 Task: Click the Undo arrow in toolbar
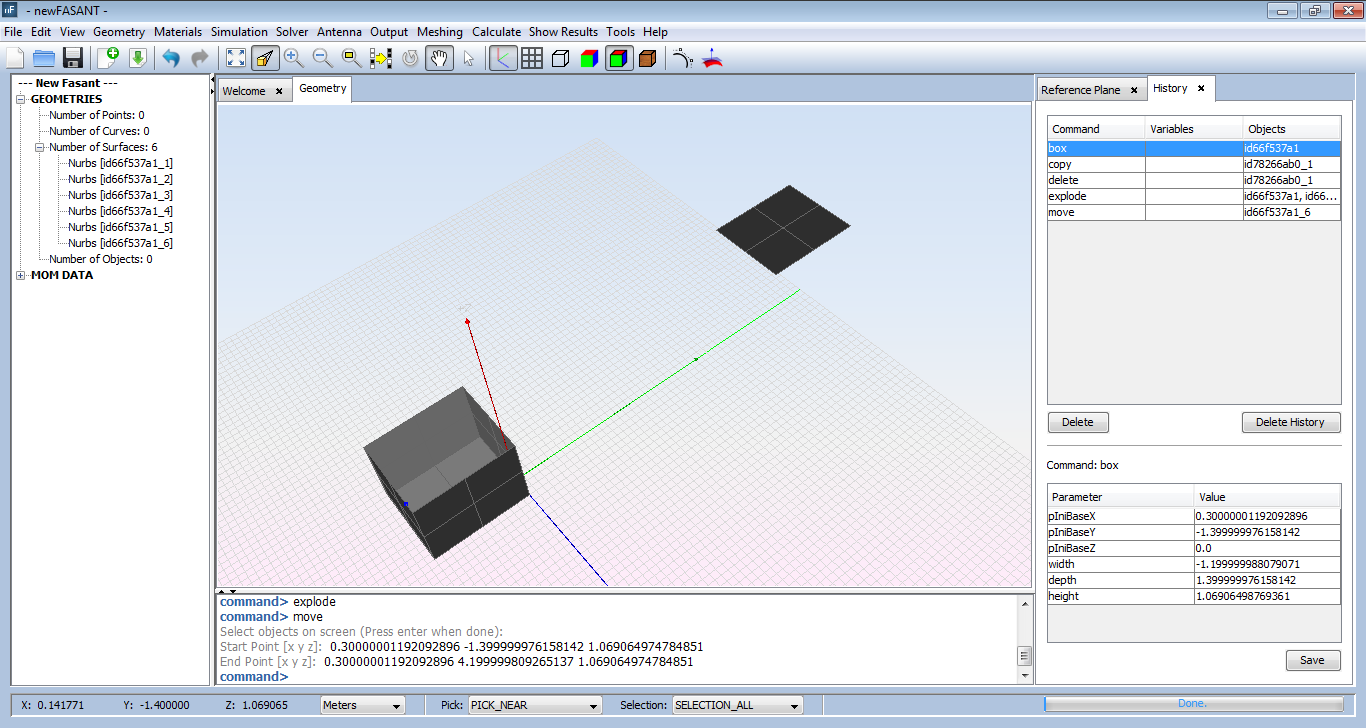[171, 58]
